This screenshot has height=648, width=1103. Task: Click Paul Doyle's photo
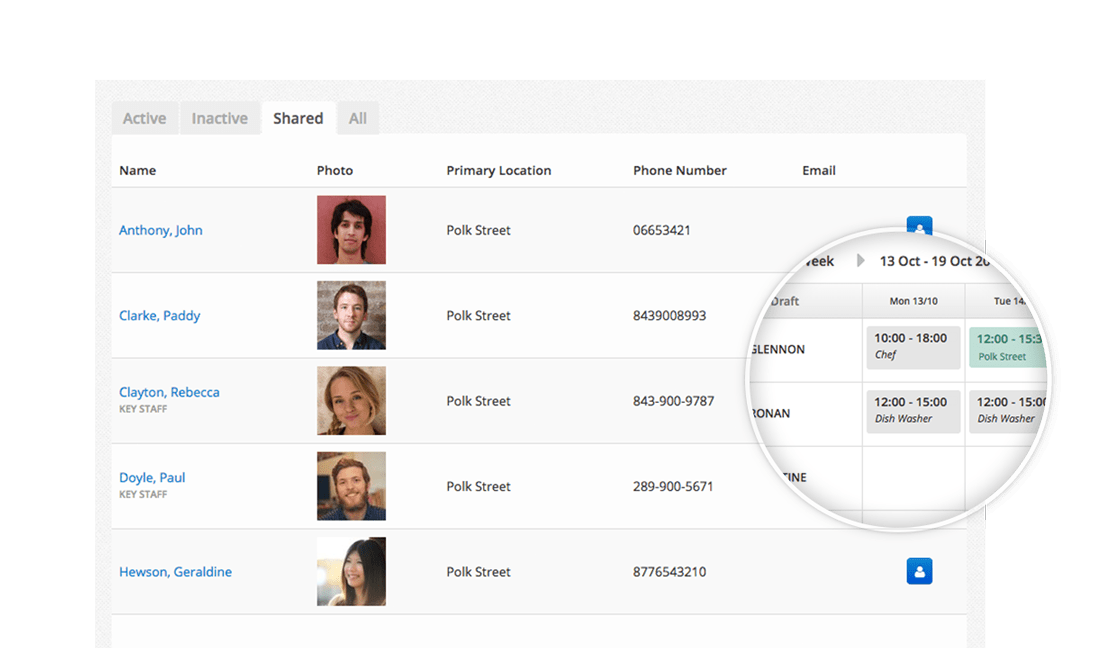(351, 486)
